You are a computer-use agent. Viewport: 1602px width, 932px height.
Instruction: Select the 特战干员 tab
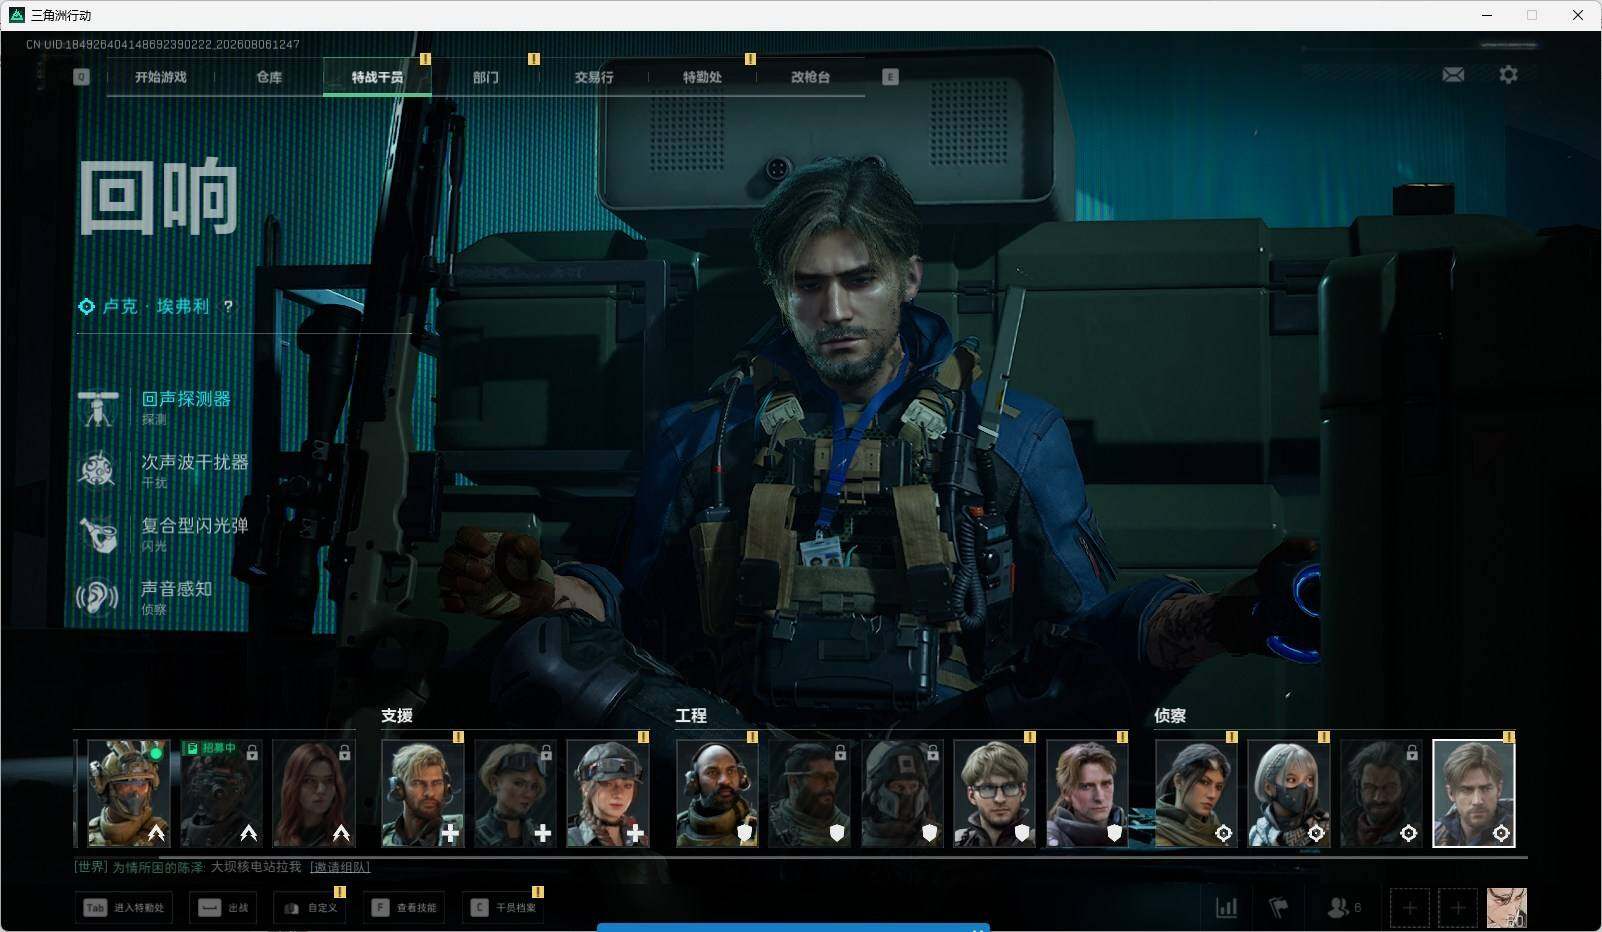point(377,77)
